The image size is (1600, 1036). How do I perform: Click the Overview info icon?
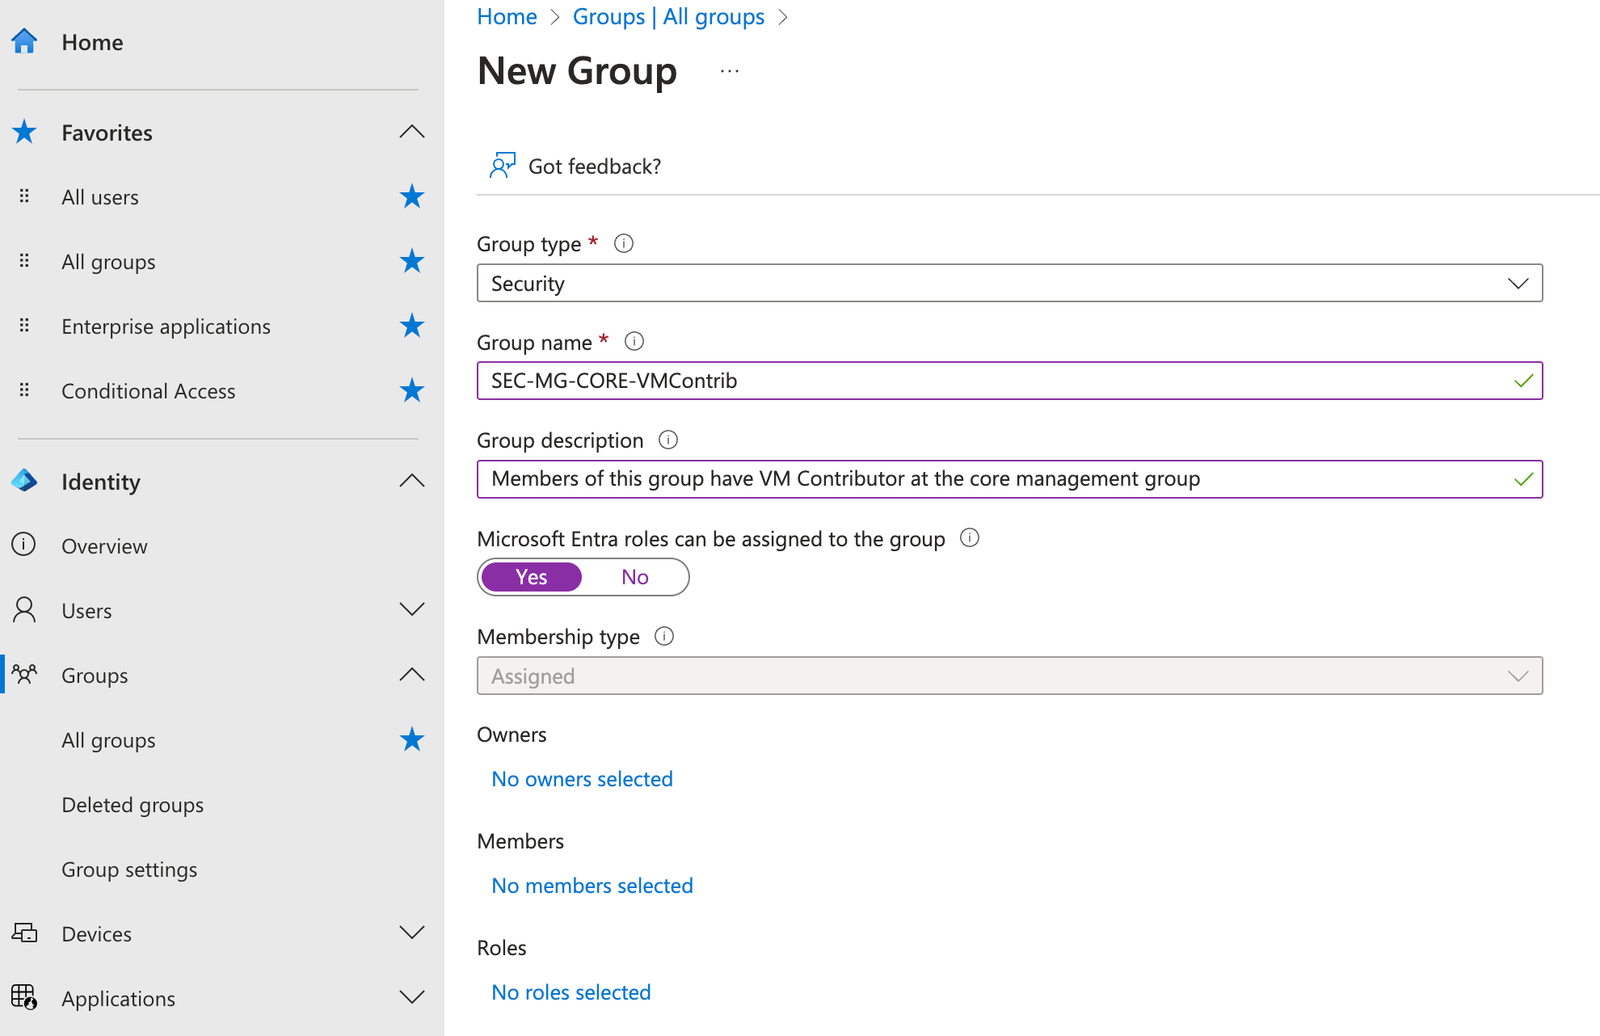click(x=24, y=545)
